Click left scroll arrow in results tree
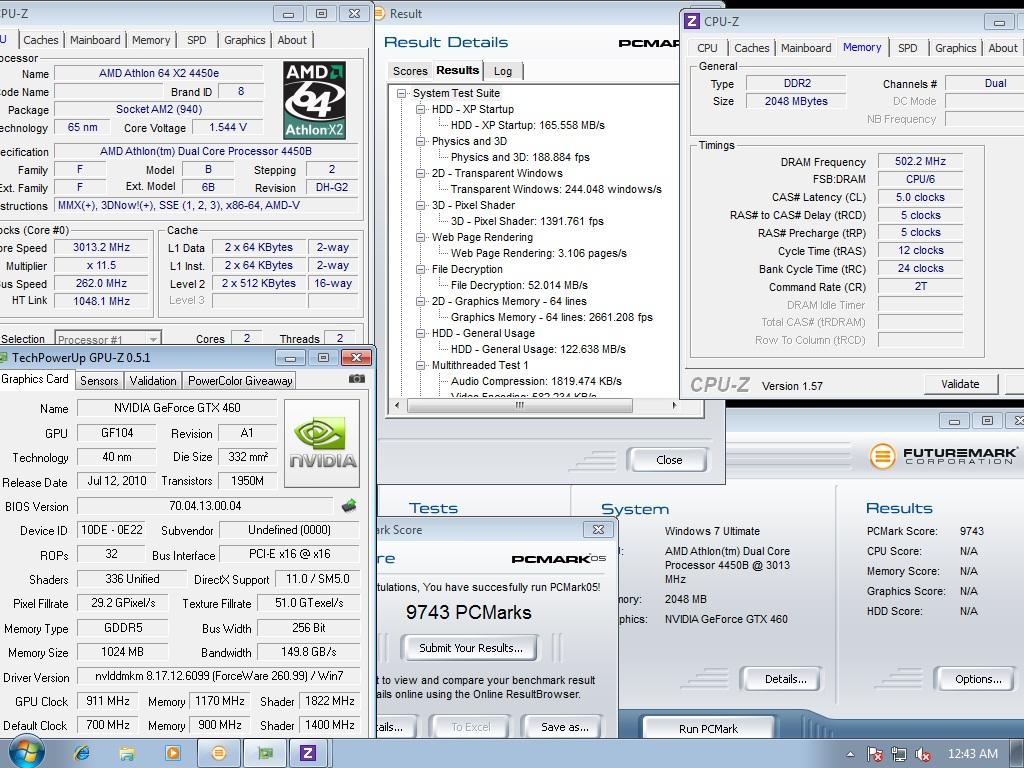 396,406
